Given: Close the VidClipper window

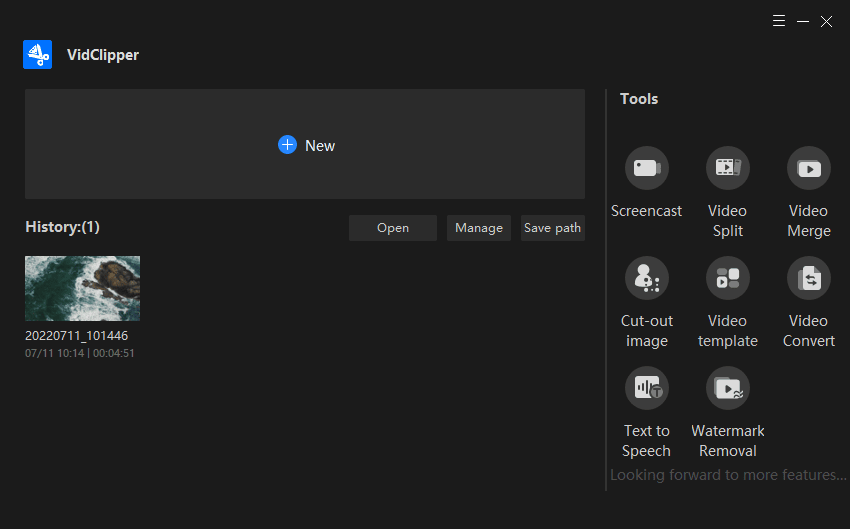Looking at the screenshot, I should click(x=826, y=21).
